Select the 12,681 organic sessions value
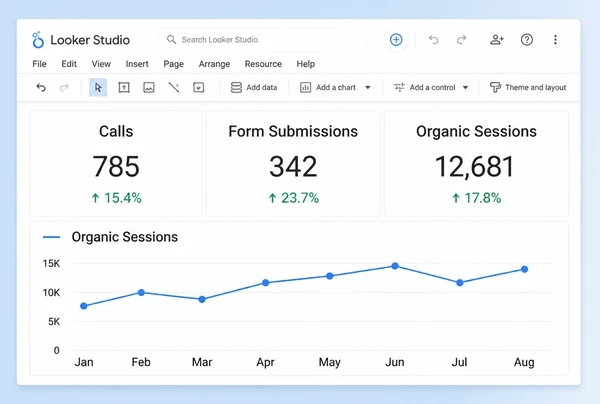 [x=474, y=167]
